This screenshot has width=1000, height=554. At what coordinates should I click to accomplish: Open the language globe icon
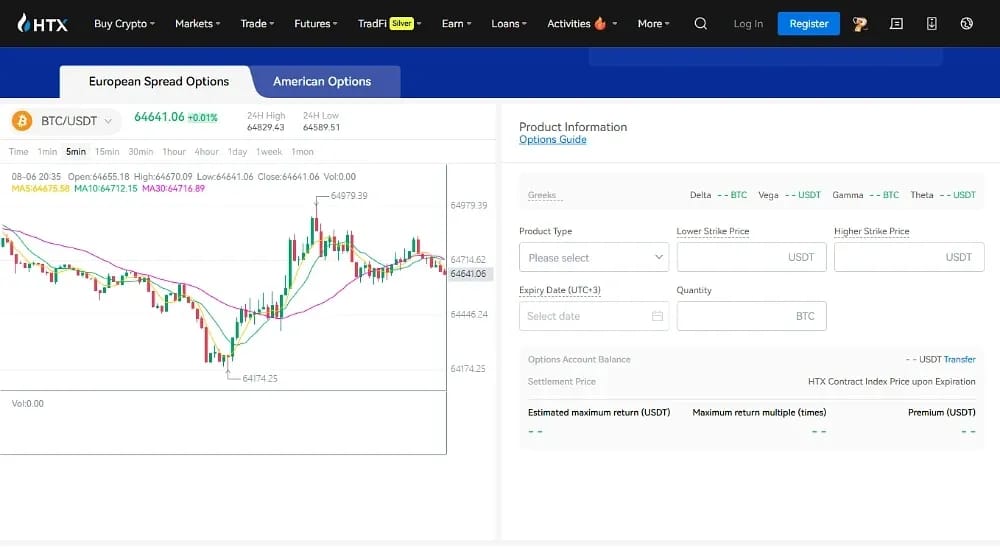point(966,24)
